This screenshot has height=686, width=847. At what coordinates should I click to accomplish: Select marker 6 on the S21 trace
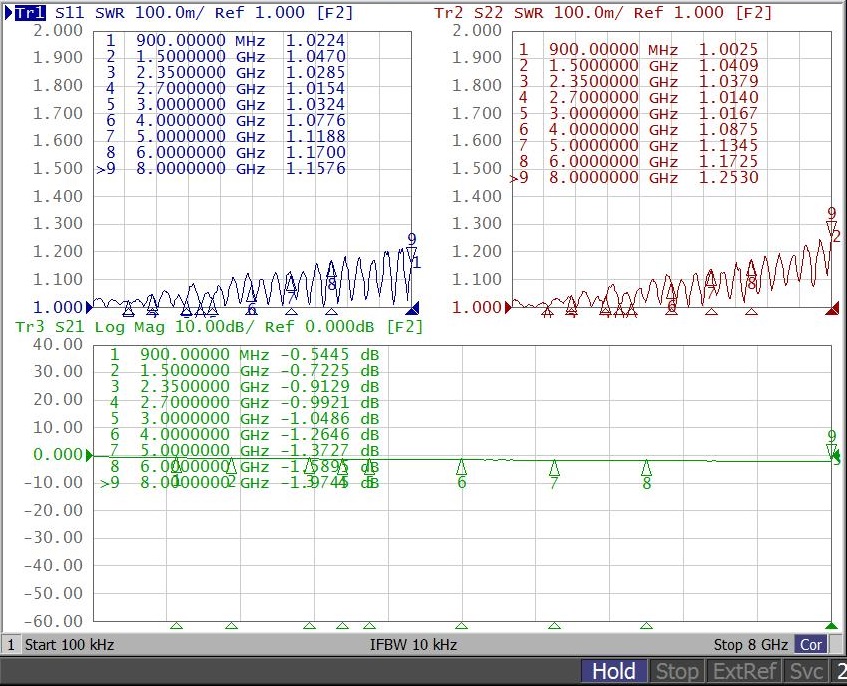462,468
